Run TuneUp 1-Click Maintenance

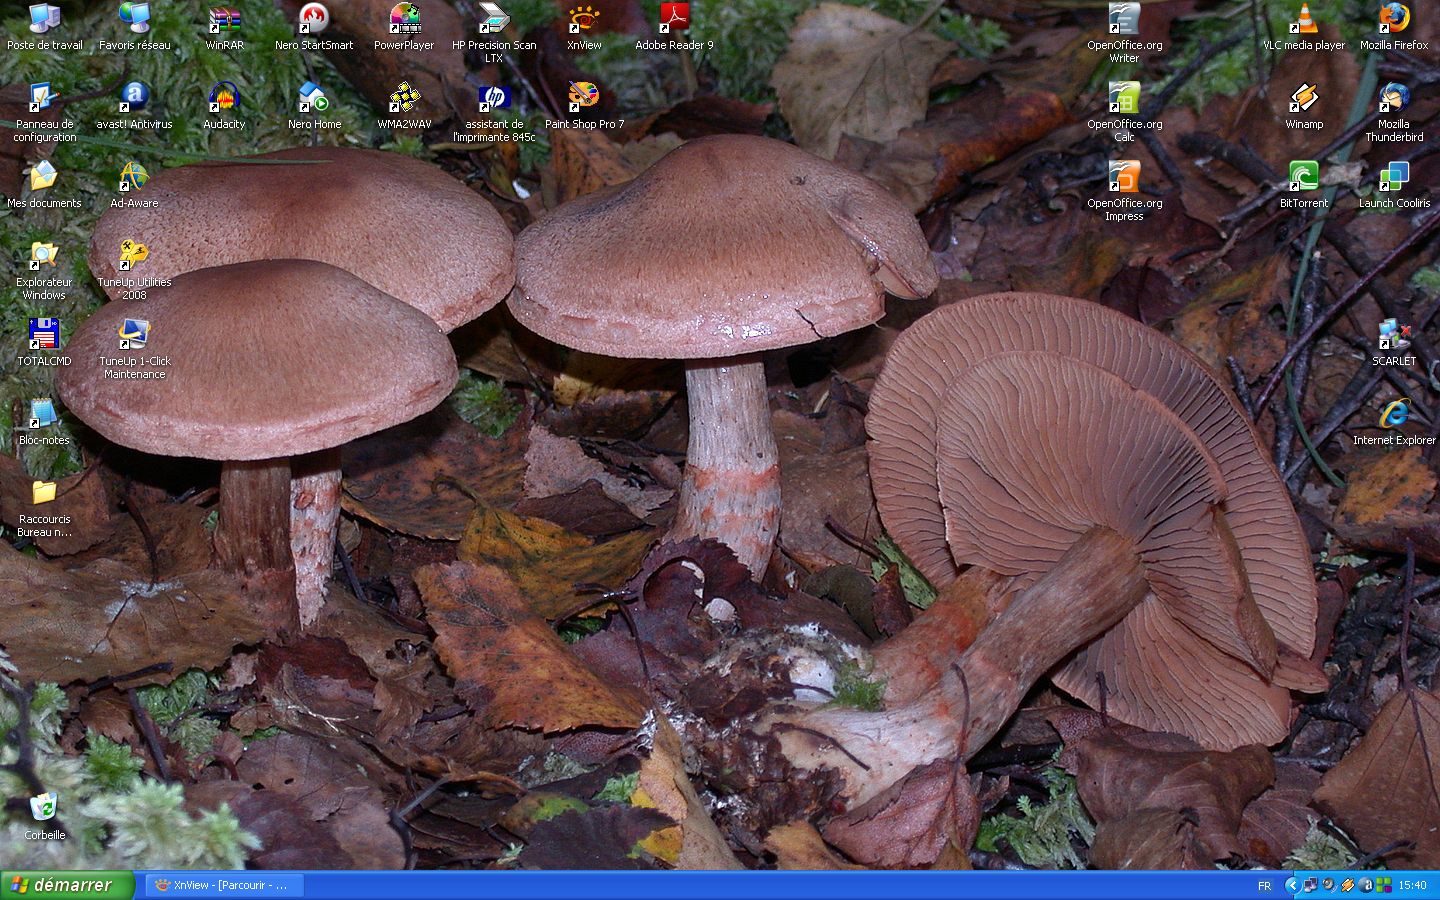pyautogui.click(x=134, y=349)
